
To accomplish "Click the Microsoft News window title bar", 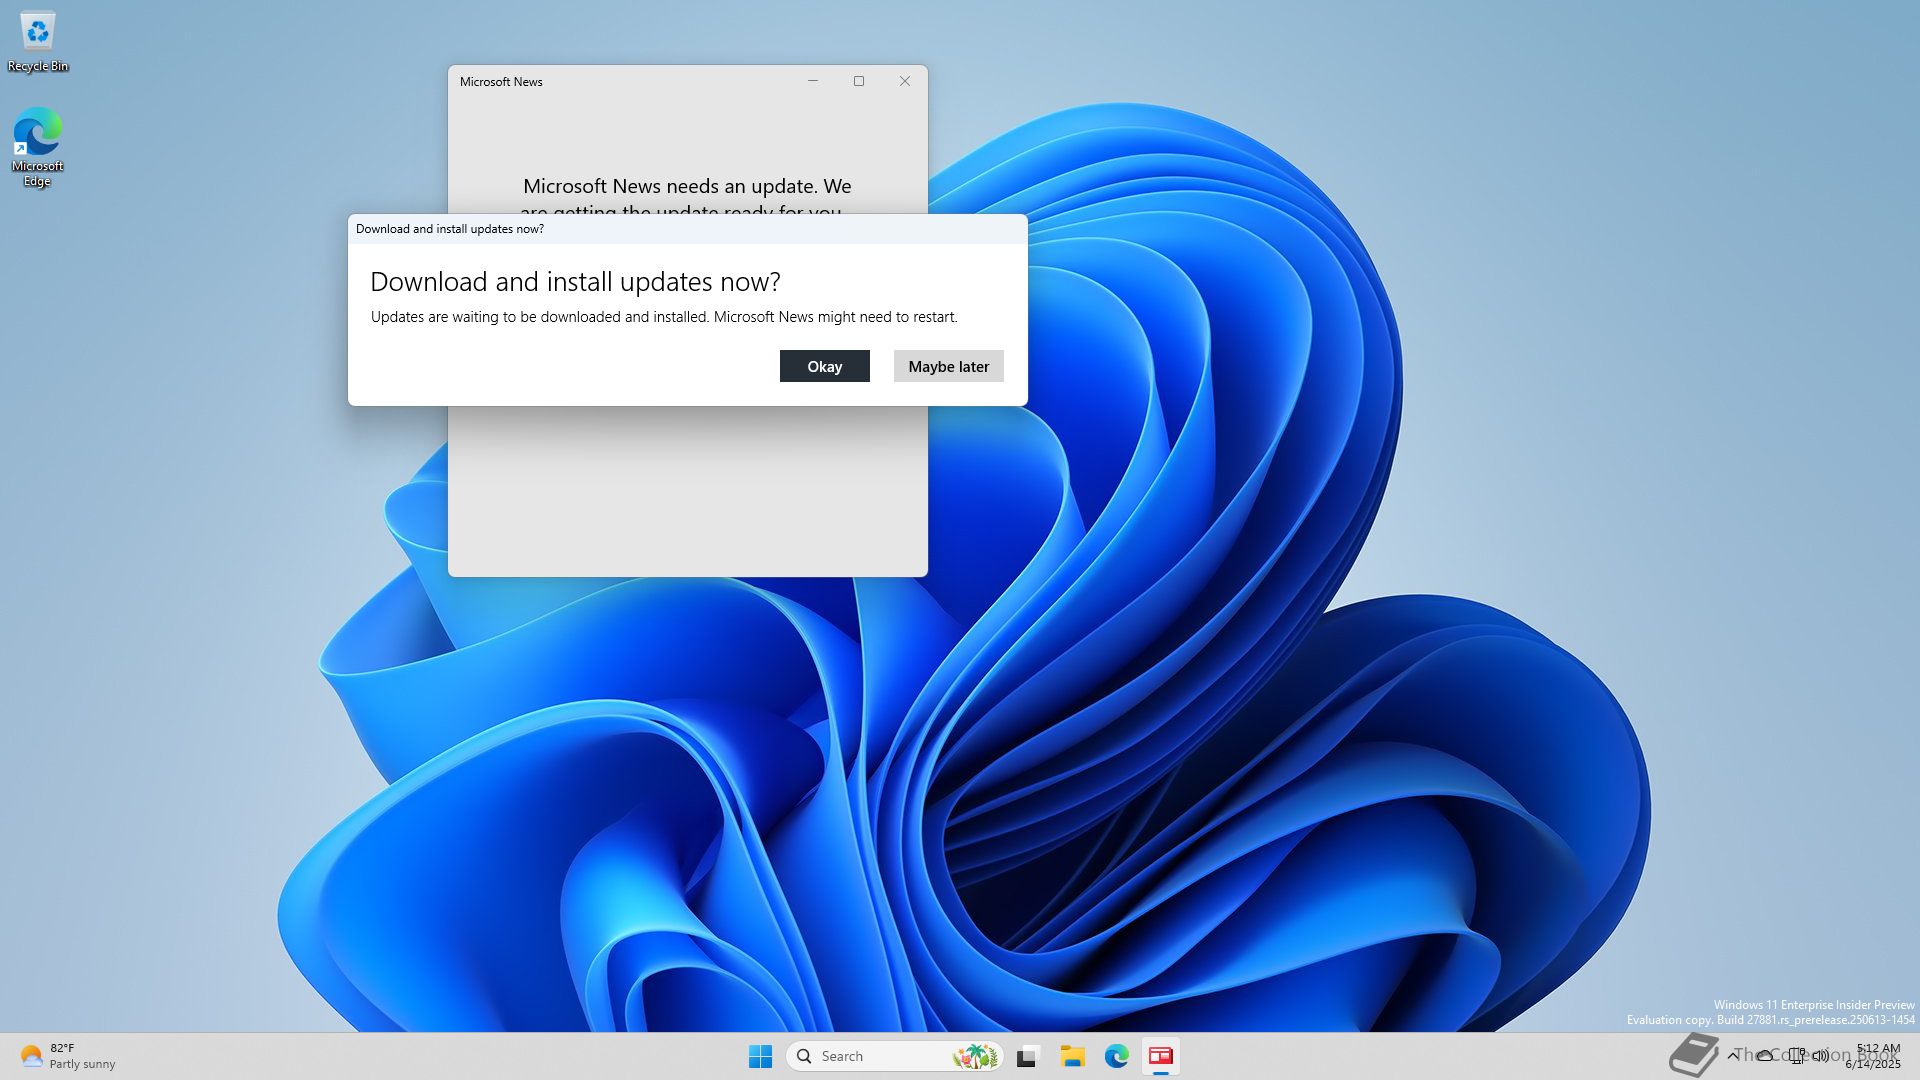I will [650, 81].
